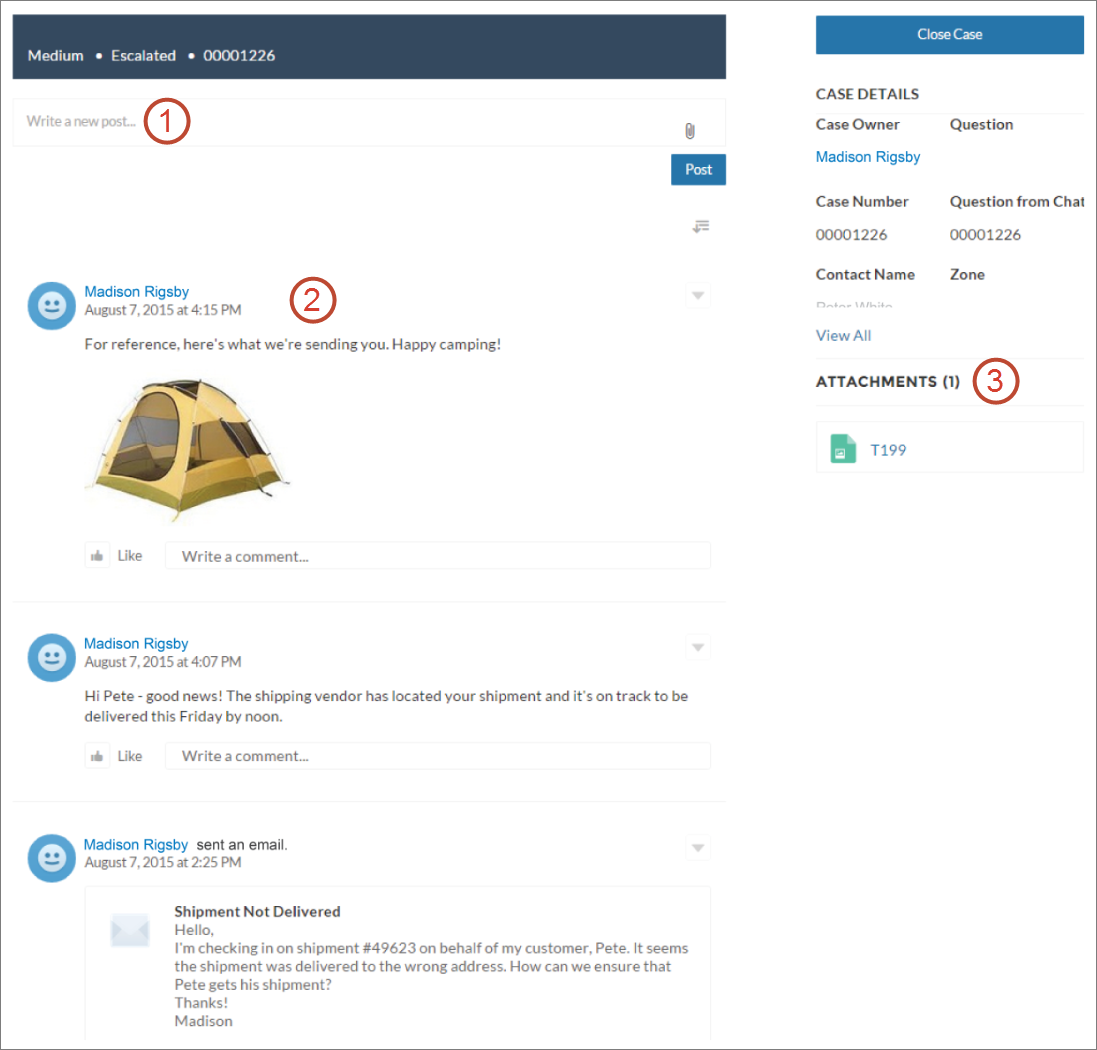
Task: Click the Madison Rigsby case owner link
Action: pyautogui.click(x=867, y=156)
